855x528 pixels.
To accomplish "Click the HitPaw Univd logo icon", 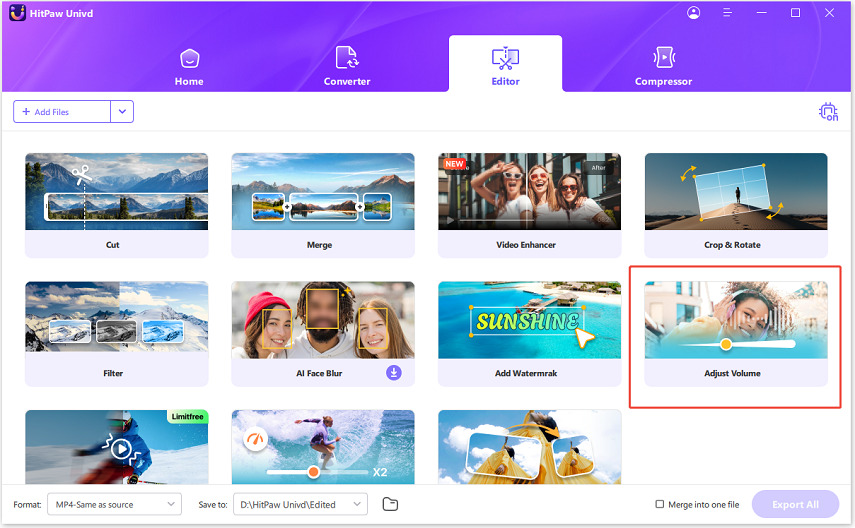I will (x=19, y=13).
